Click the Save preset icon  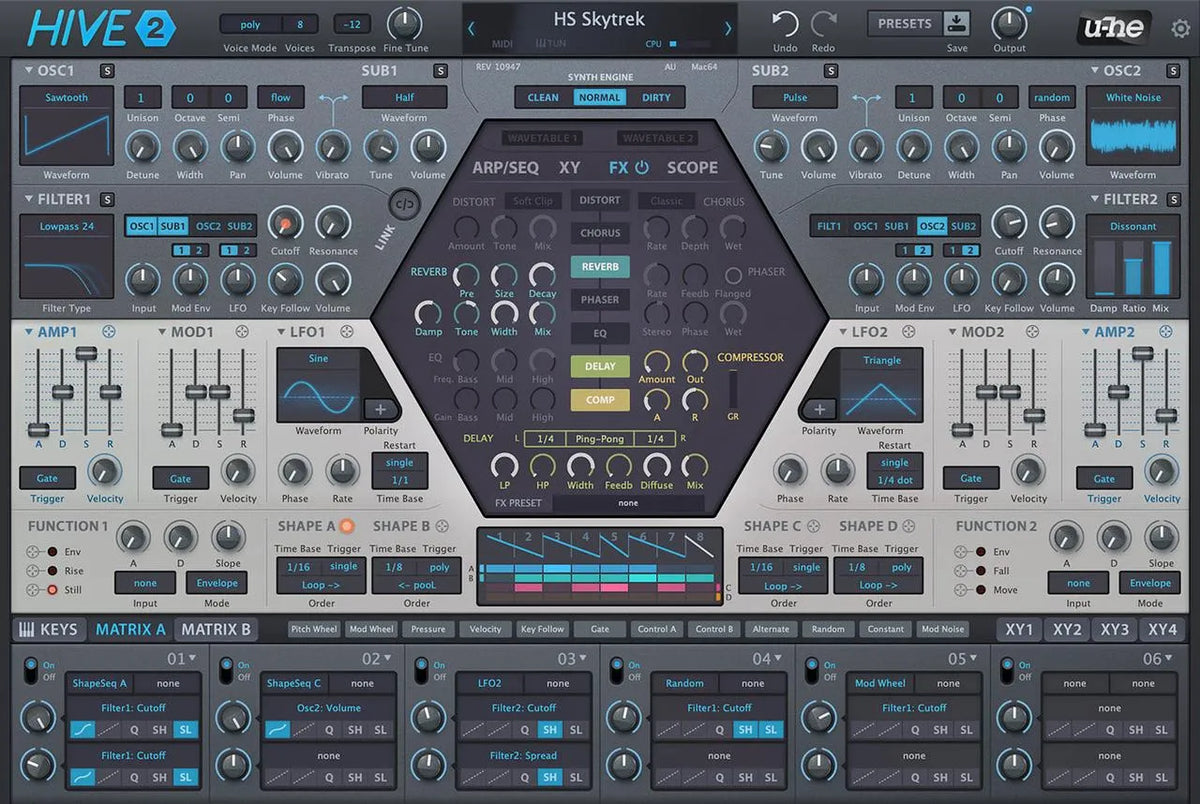pyautogui.click(x=957, y=24)
